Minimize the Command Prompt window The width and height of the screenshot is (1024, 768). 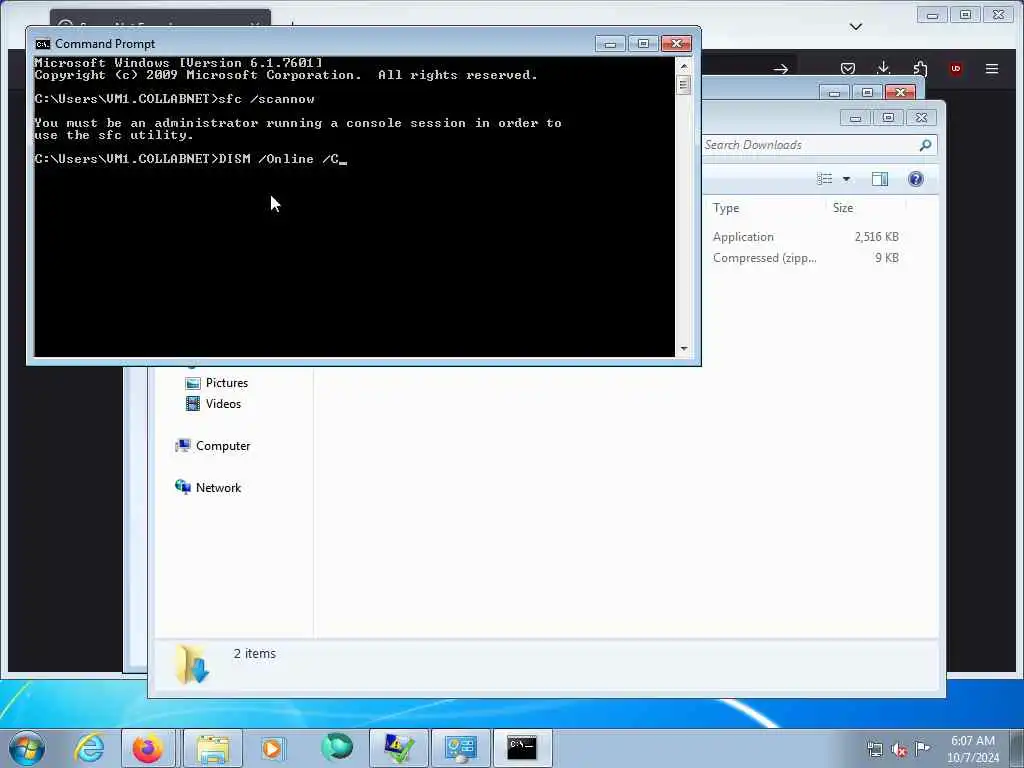tap(610, 44)
